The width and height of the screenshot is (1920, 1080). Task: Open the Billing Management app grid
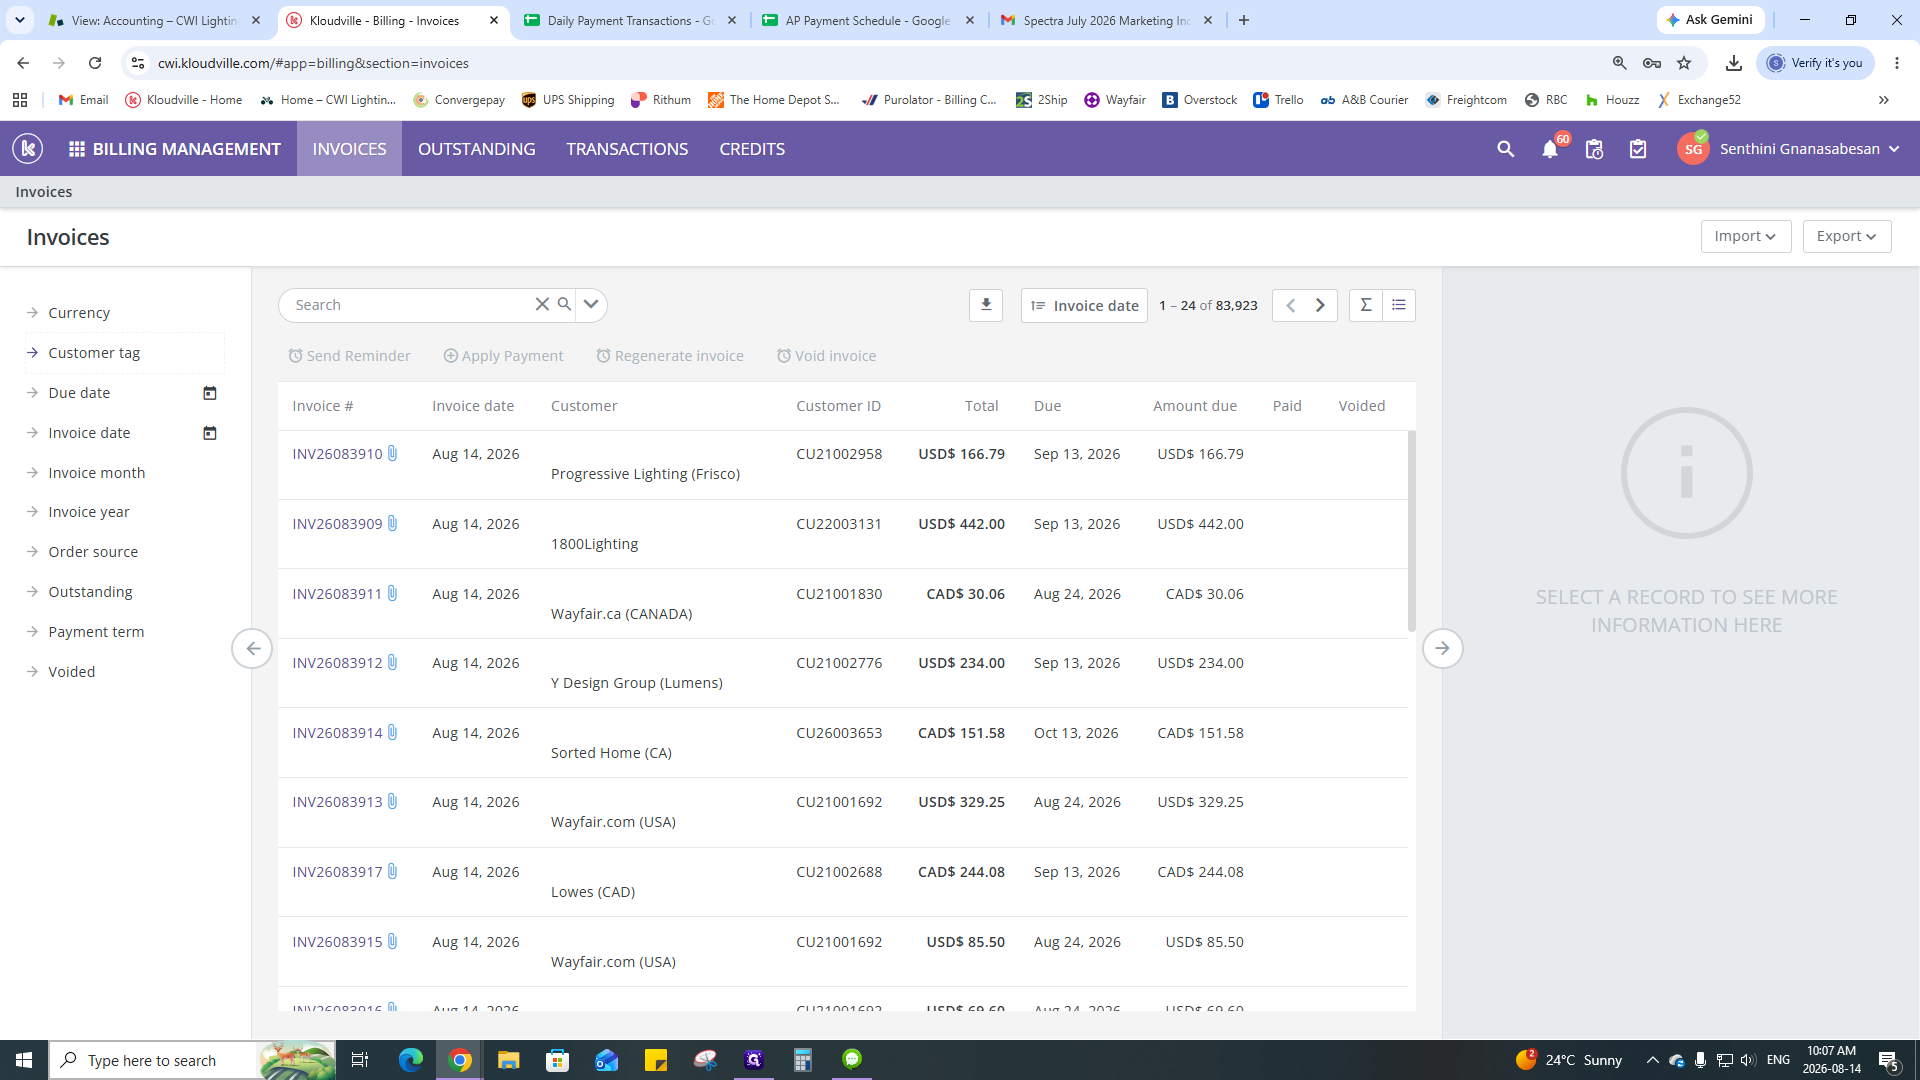pos(77,149)
